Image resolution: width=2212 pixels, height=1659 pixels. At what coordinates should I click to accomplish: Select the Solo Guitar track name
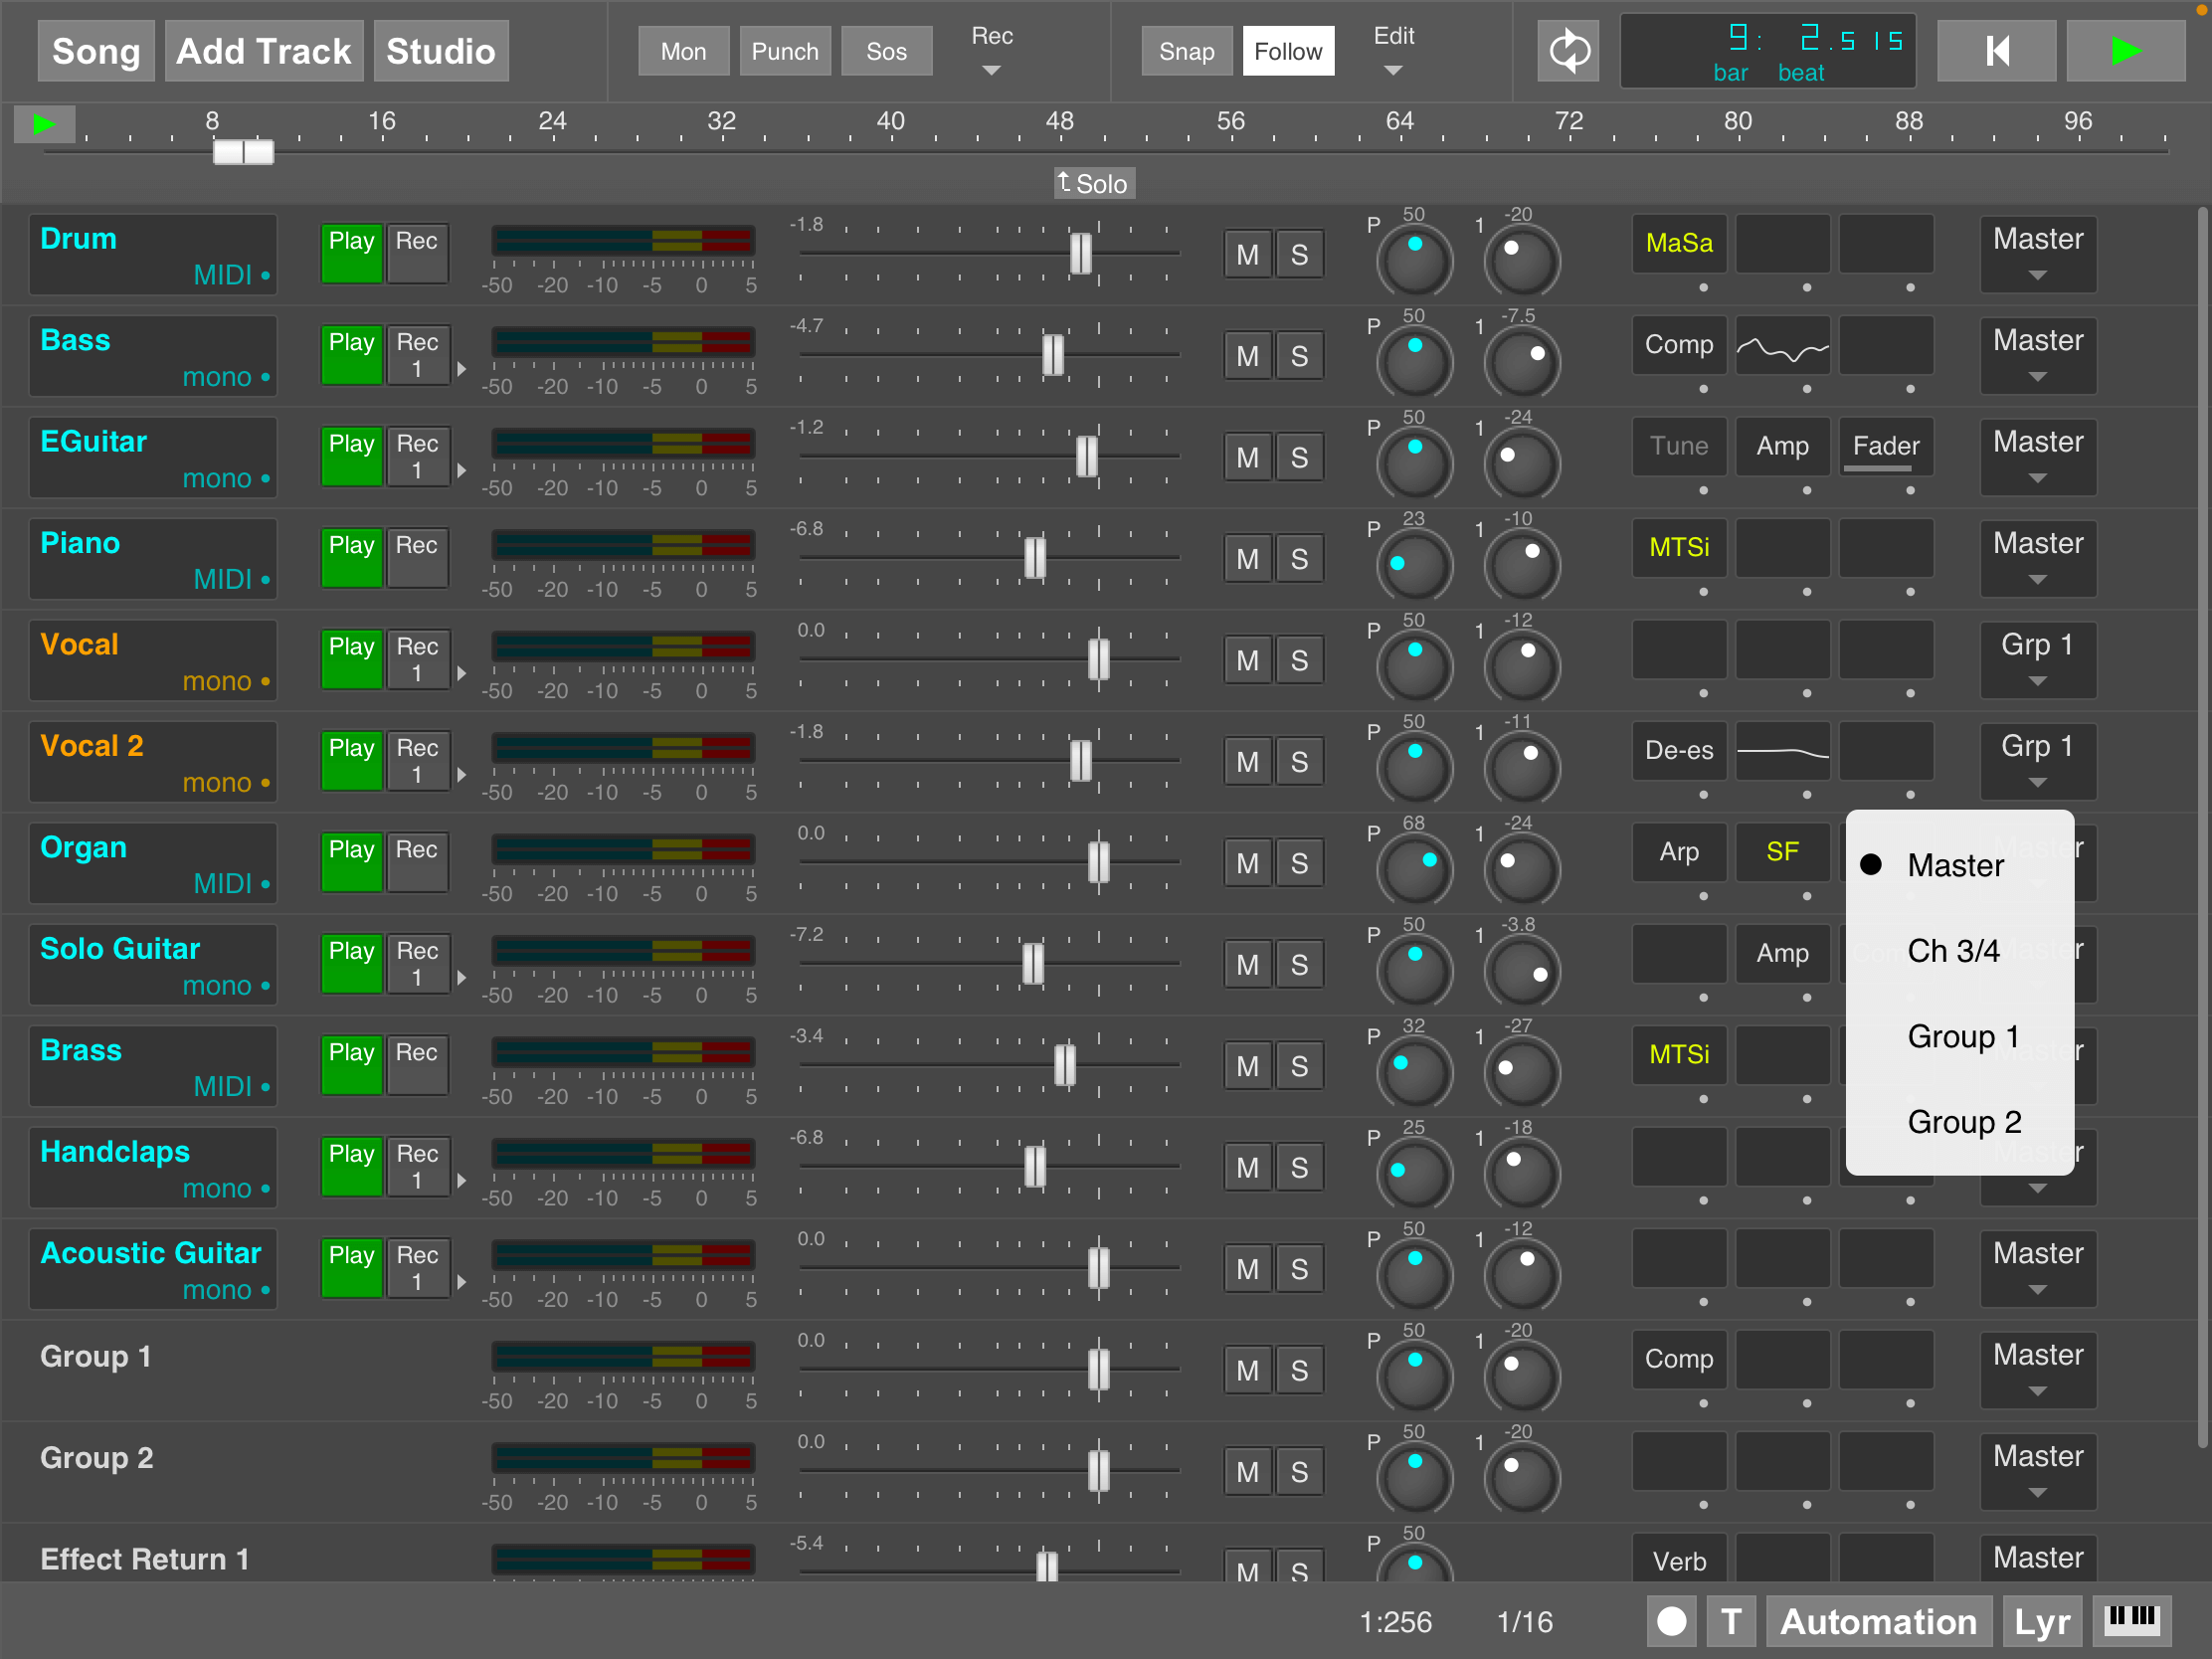120,949
